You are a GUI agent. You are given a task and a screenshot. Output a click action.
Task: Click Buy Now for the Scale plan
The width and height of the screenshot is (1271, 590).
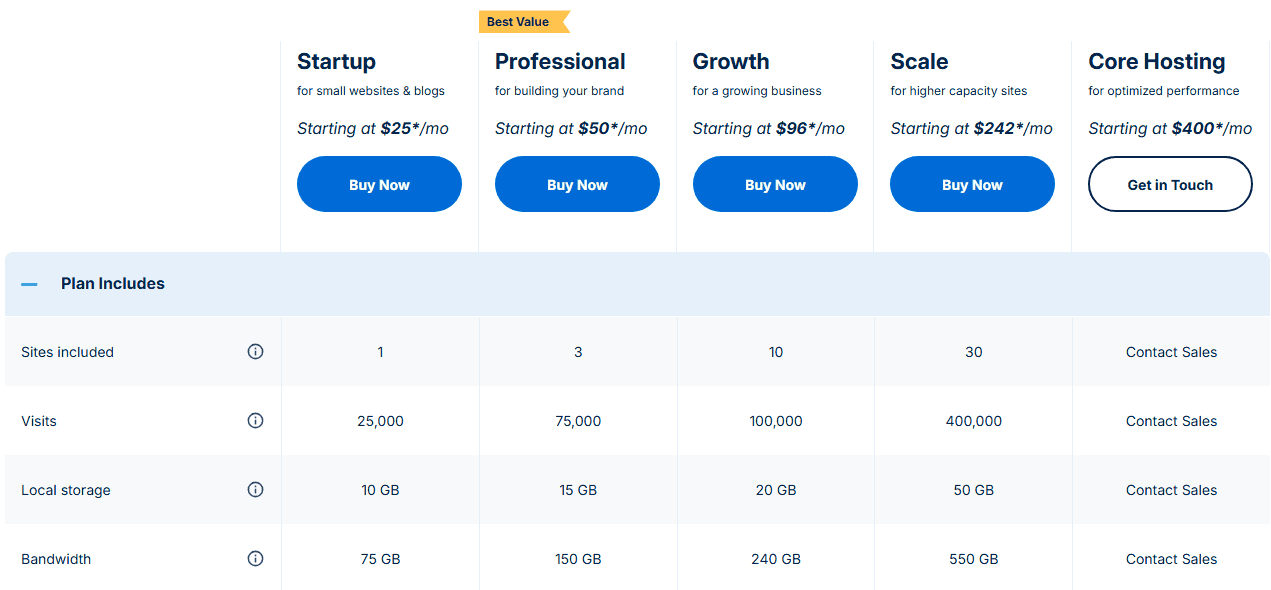972,184
